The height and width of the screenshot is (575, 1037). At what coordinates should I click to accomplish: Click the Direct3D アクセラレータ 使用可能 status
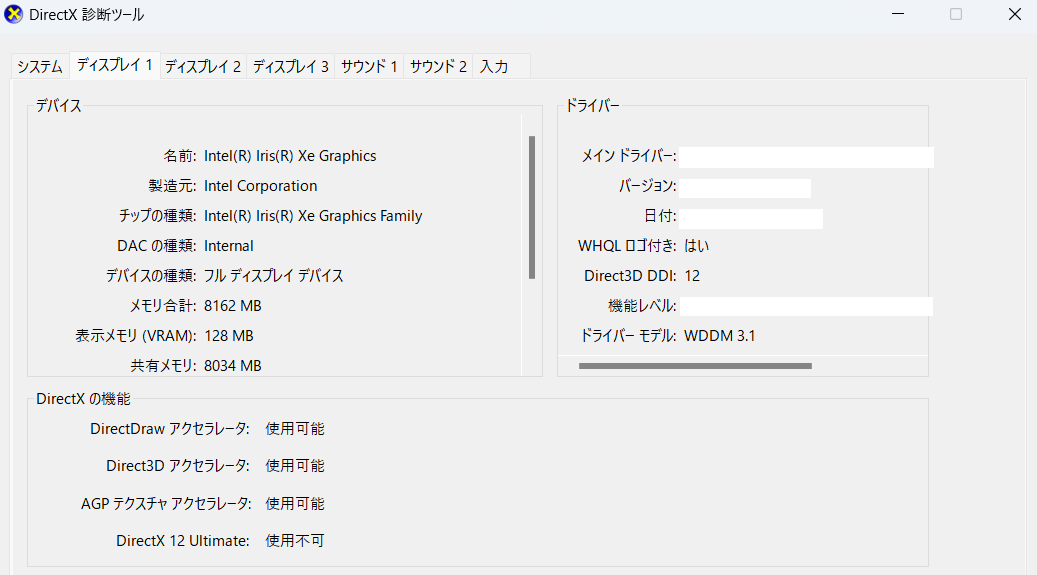pos(294,466)
